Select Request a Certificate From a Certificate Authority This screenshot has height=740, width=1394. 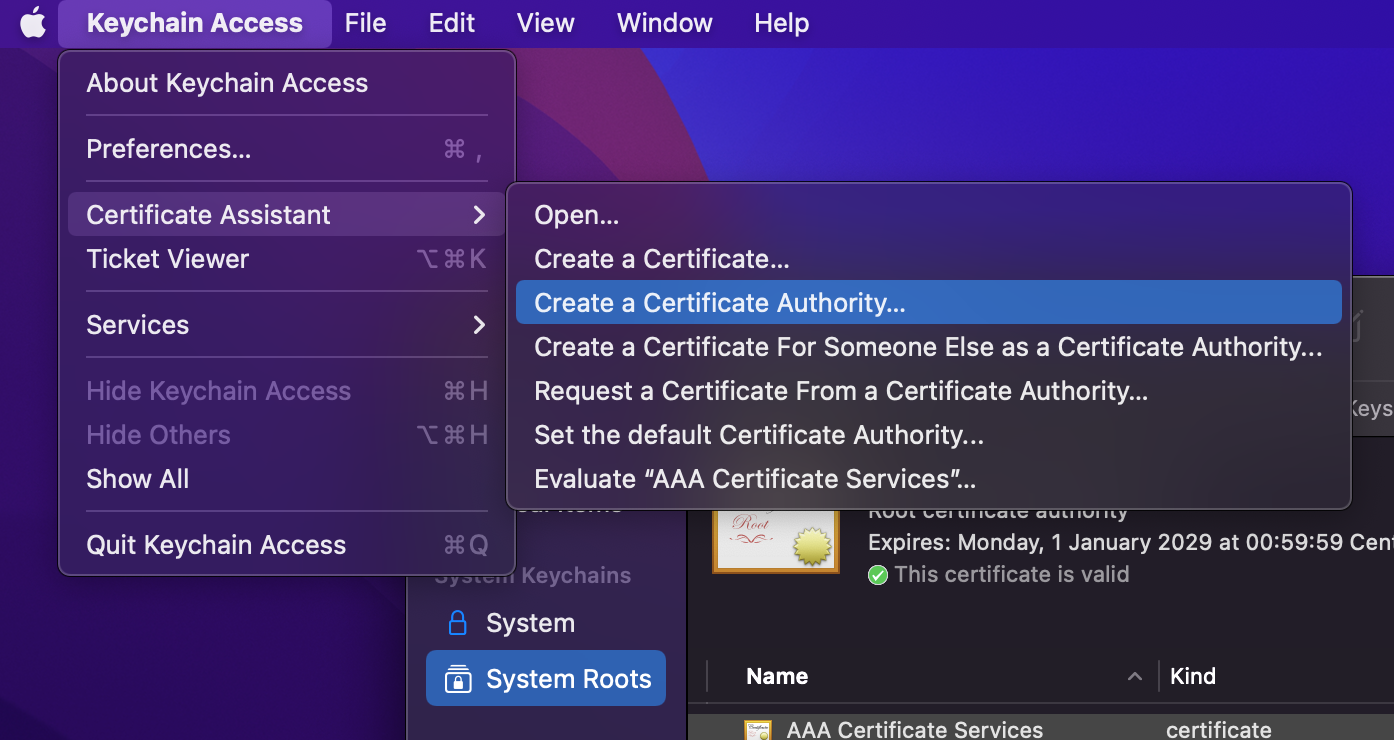coord(840,391)
